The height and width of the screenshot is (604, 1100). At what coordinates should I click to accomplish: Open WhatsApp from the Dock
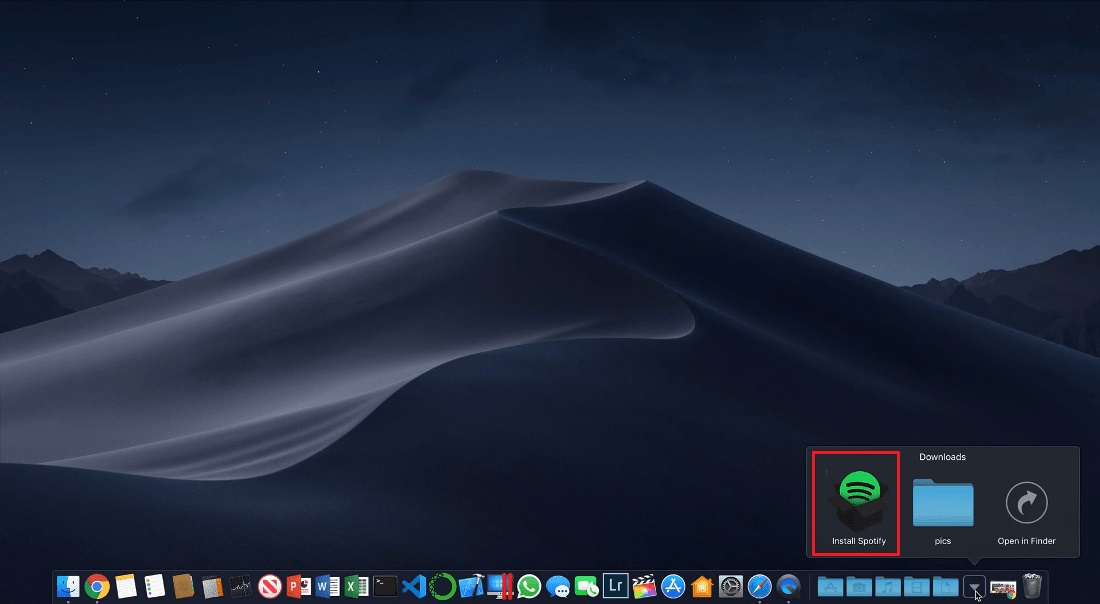click(x=529, y=586)
